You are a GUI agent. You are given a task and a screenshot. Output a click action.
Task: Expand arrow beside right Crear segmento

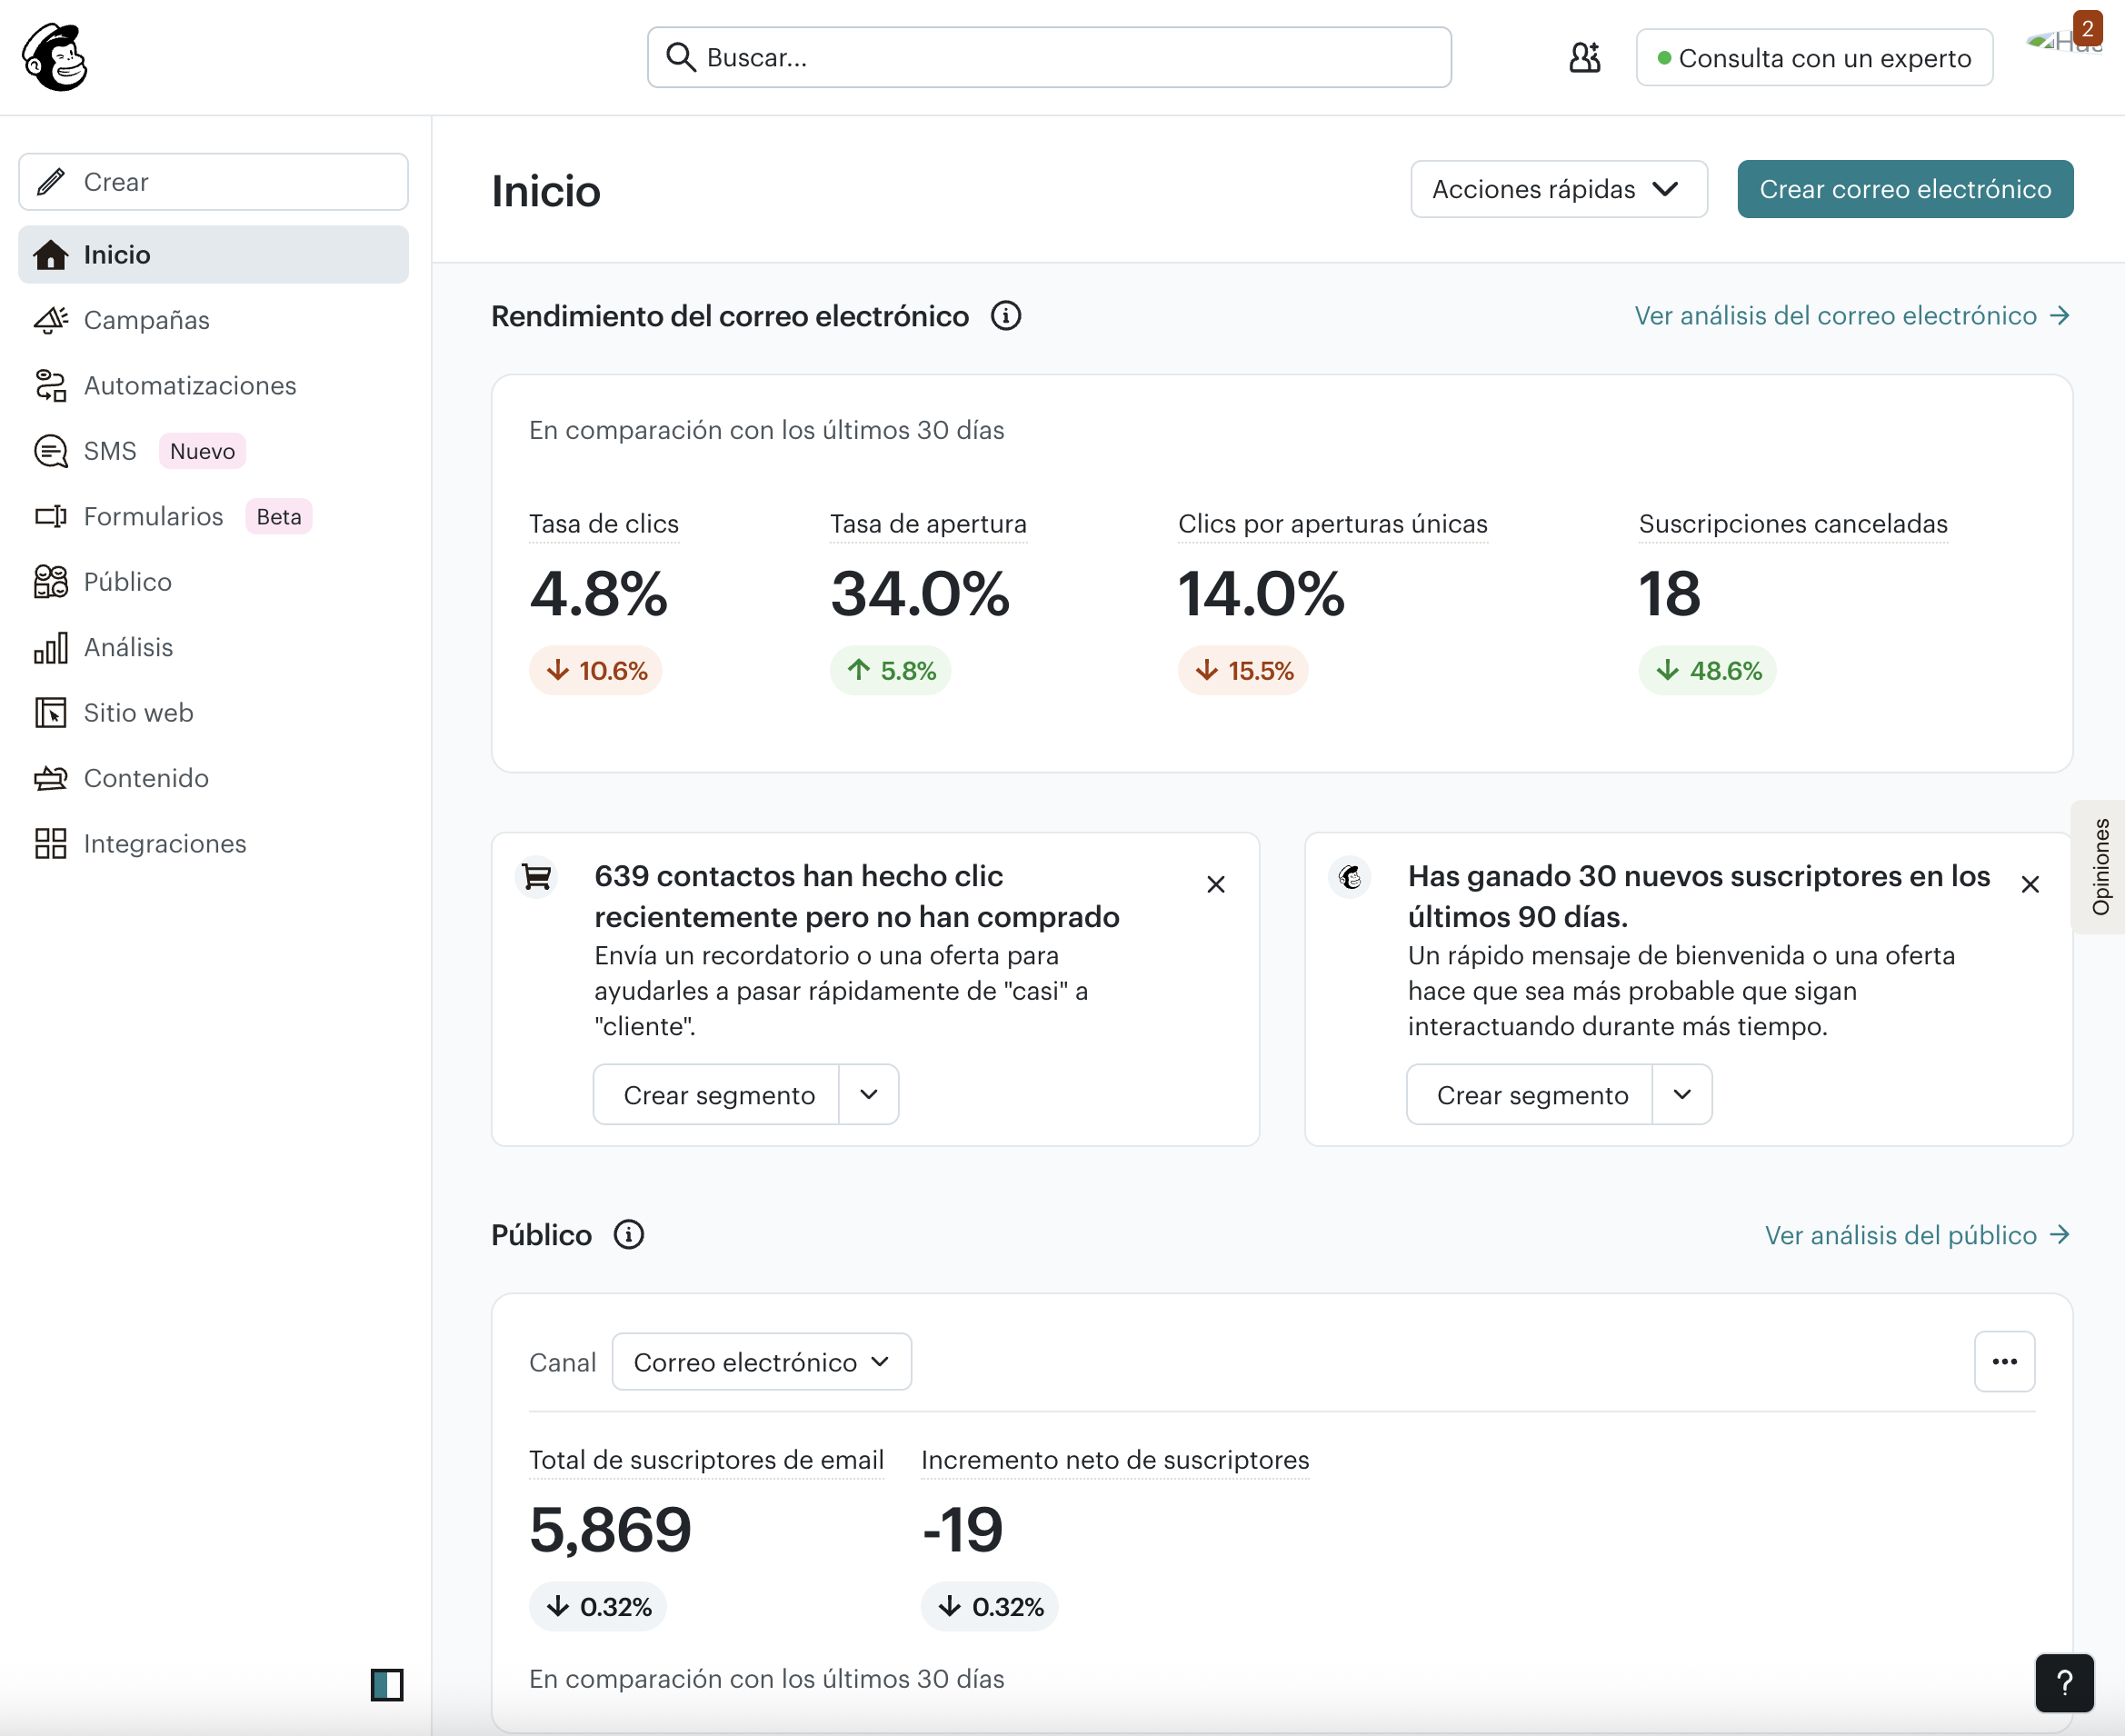(1681, 1095)
